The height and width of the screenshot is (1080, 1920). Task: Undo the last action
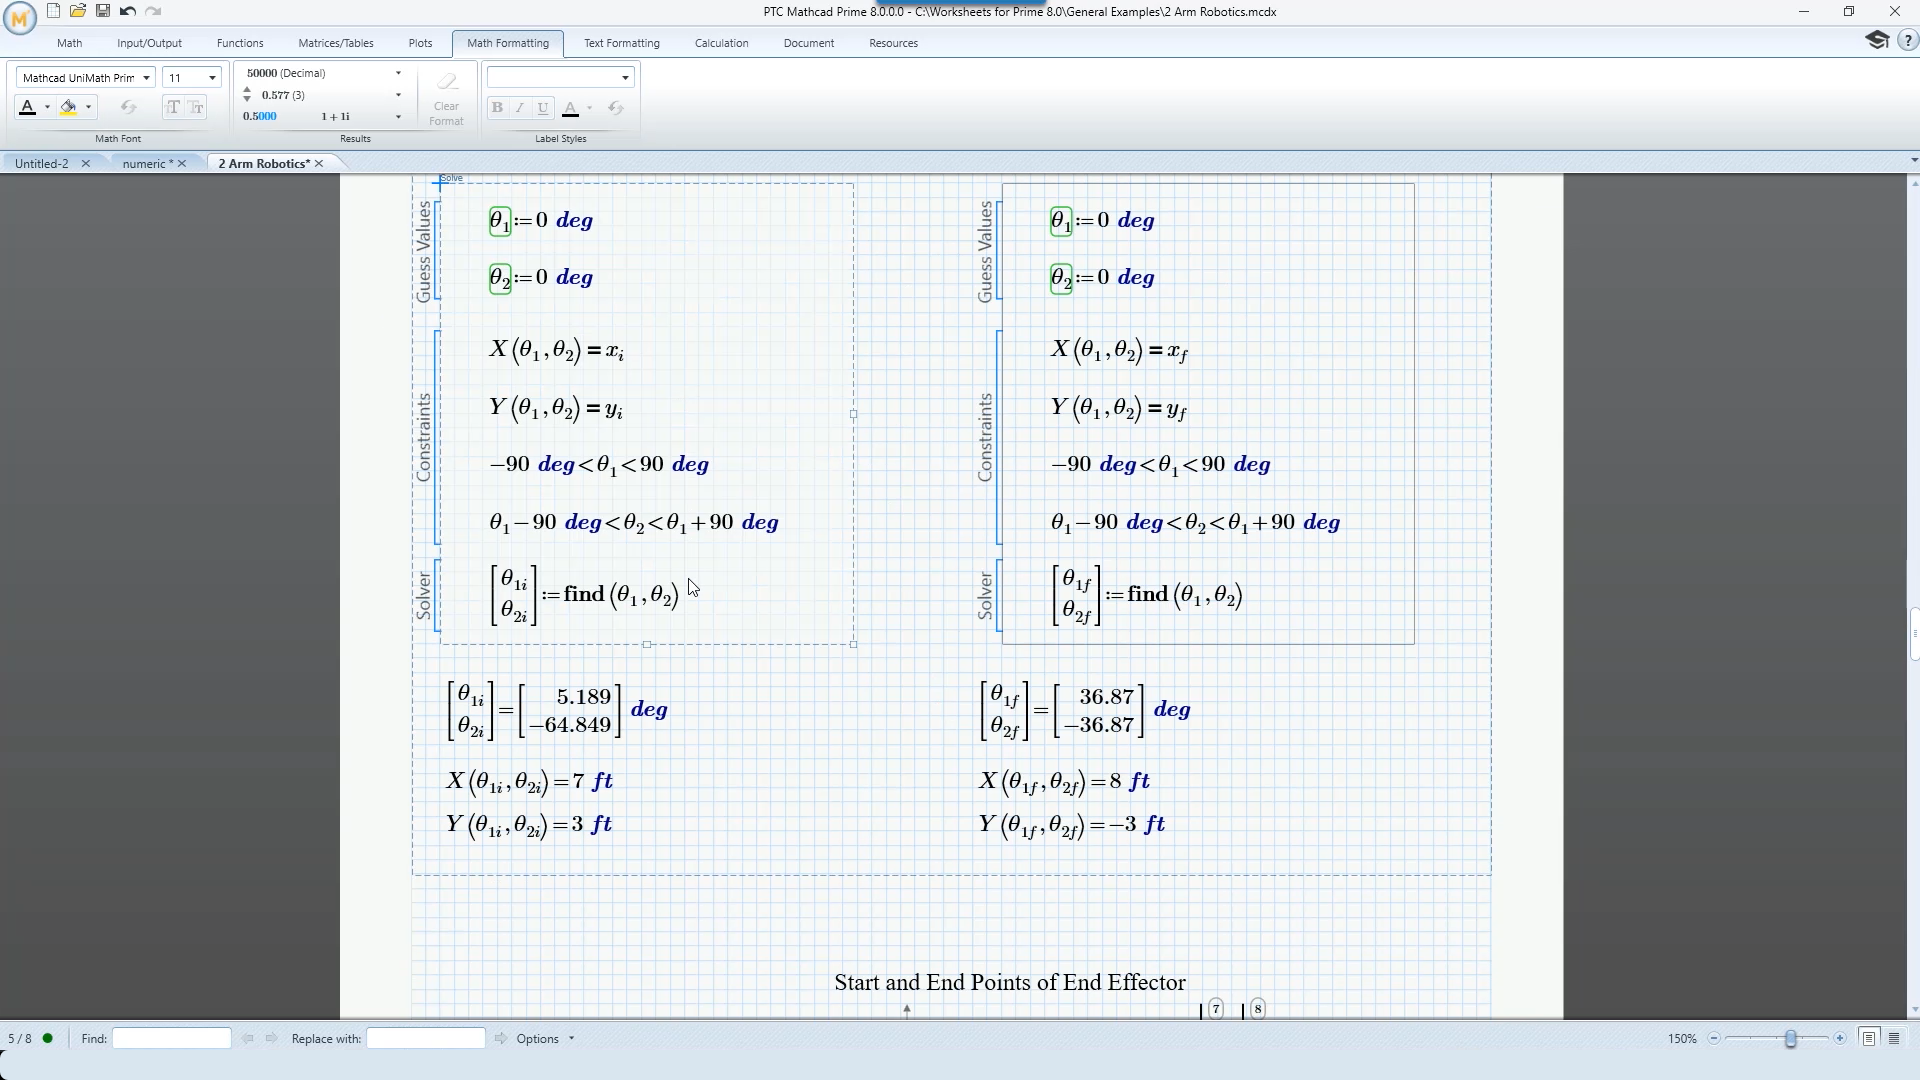click(x=128, y=11)
